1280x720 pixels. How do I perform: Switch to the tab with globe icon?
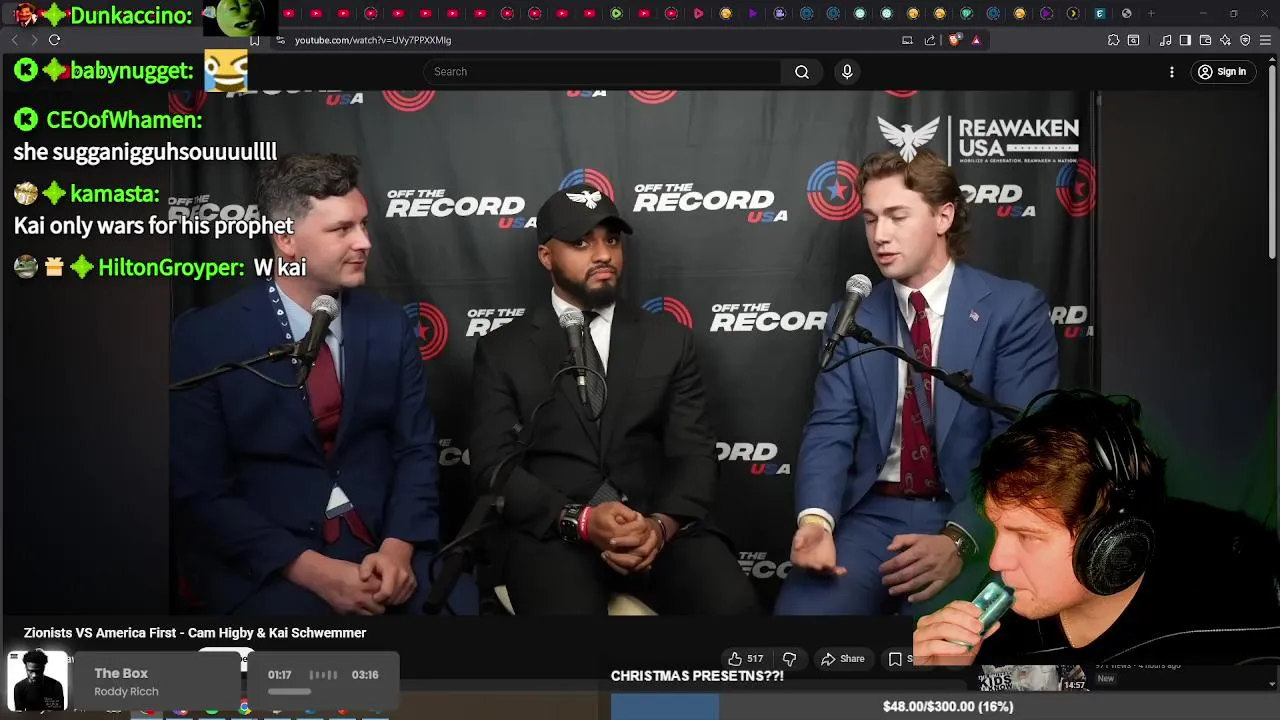[1127, 13]
